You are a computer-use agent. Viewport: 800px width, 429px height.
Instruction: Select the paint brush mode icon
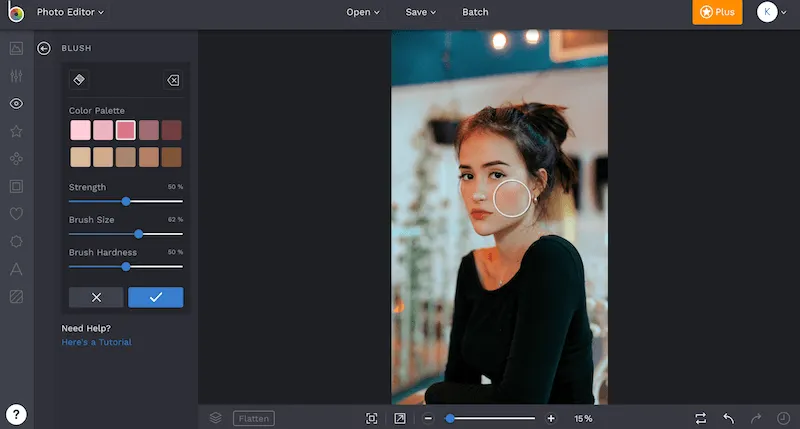click(x=80, y=80)
